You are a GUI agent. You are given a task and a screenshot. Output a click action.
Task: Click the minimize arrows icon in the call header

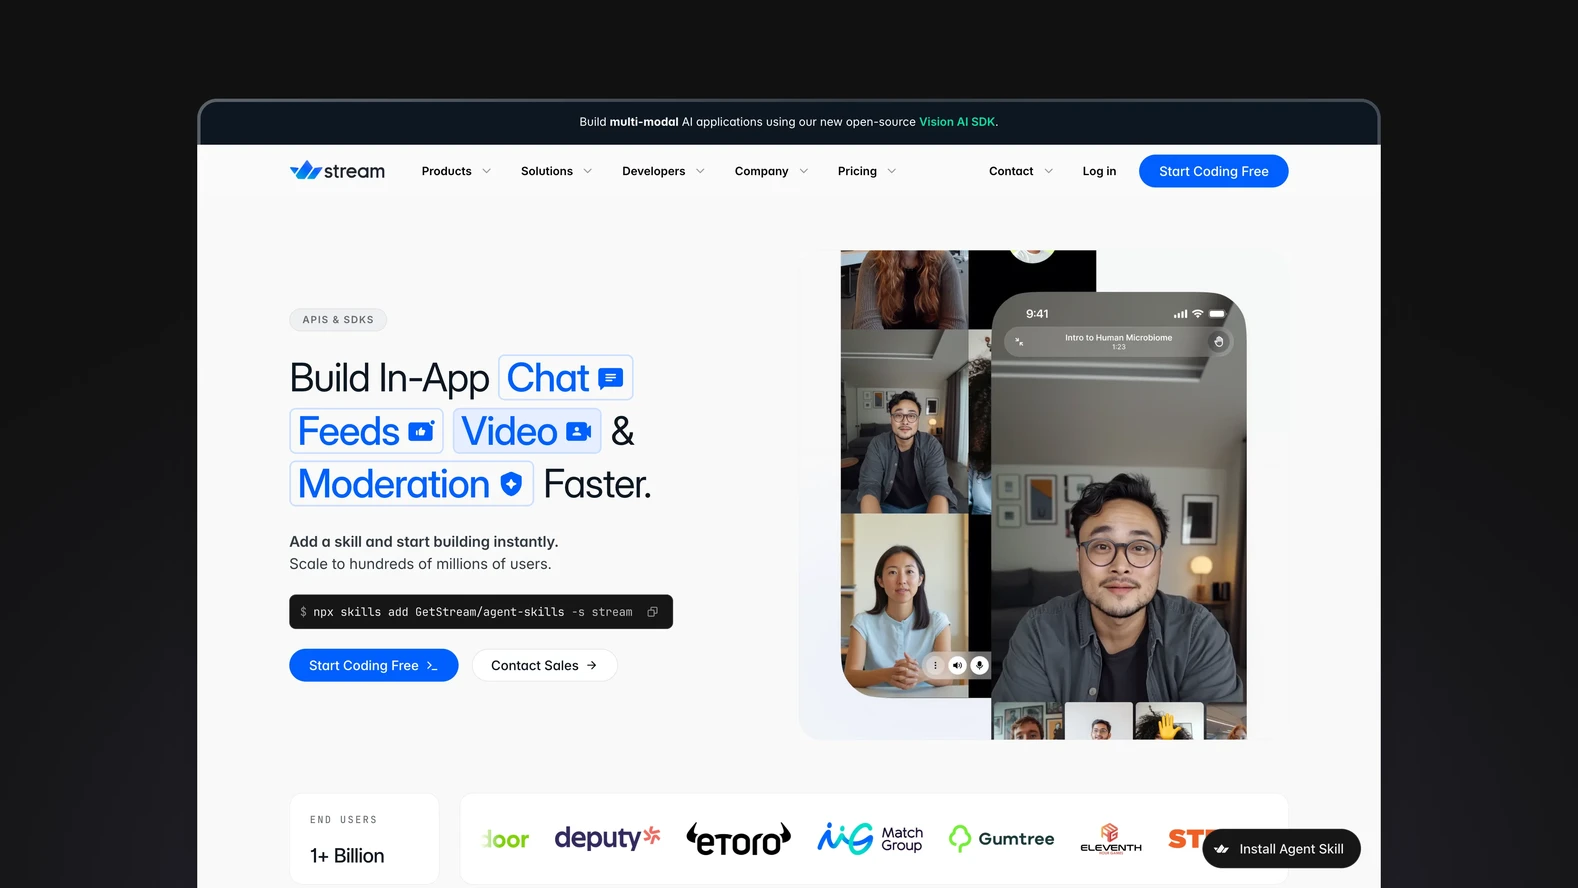pyautogui.click(x=1019, y=342)
